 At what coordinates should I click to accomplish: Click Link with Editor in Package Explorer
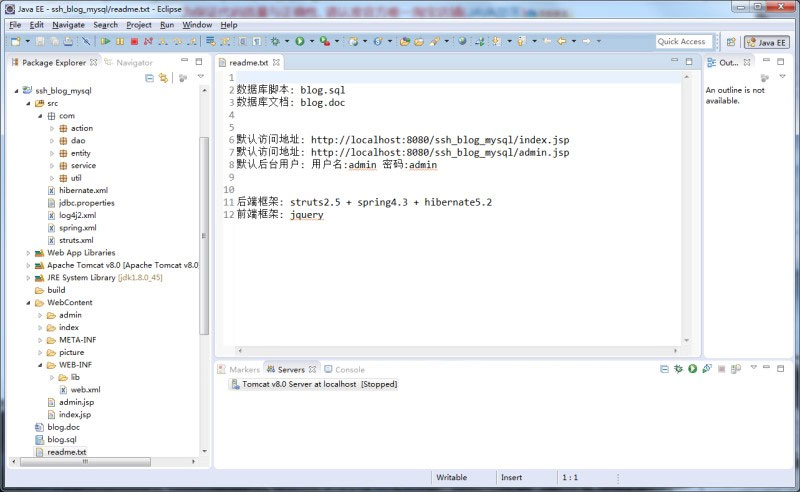pyautogui.click(x=163, y=78)
